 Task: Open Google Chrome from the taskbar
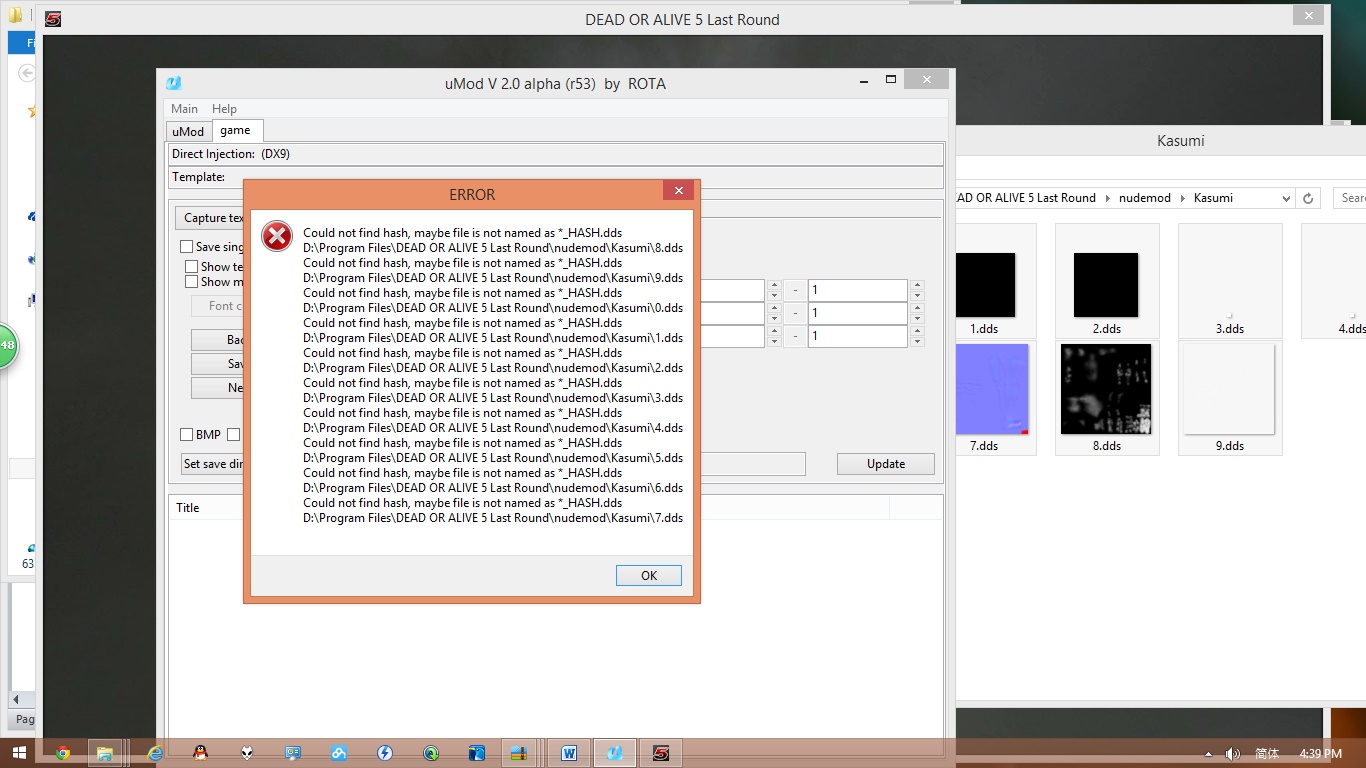pos(63,753)
